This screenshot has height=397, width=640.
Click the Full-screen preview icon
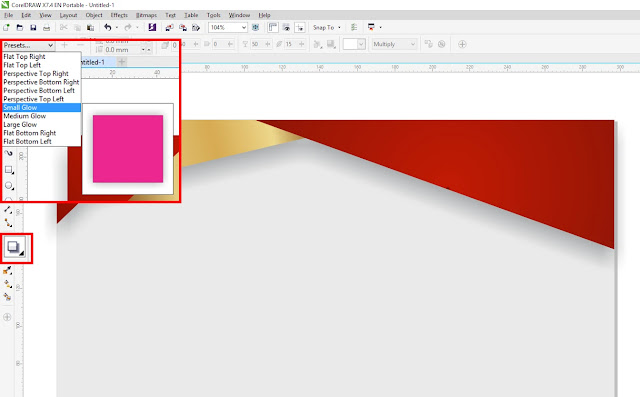[256, 27]
